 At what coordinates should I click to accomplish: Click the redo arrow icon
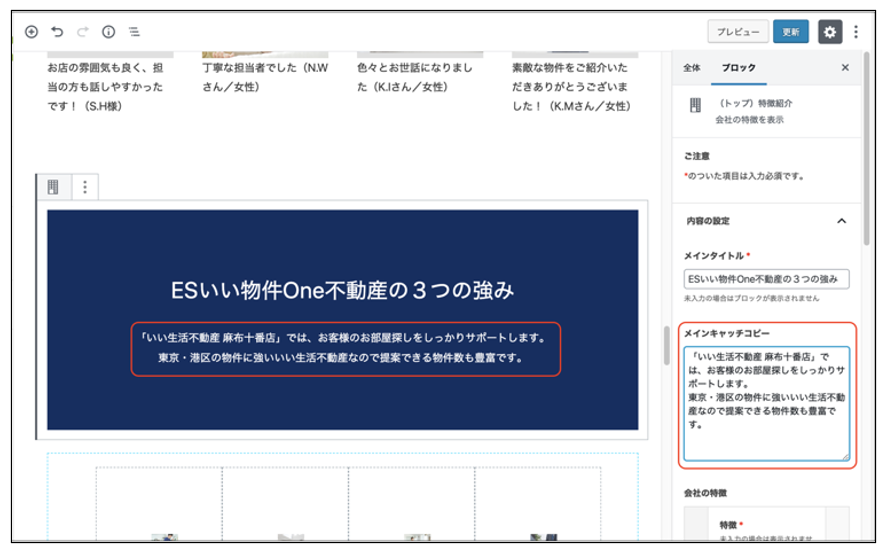(x=83, y=32)
